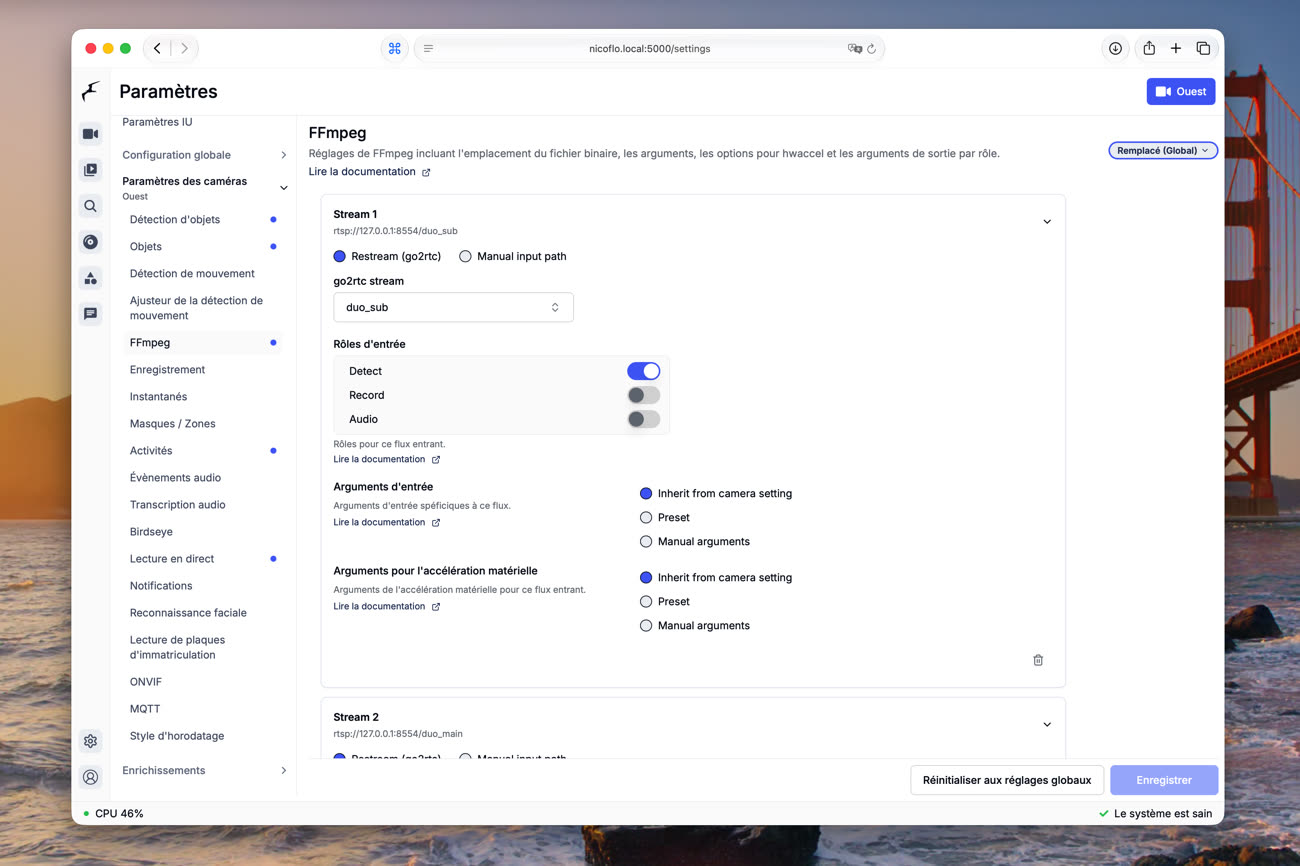Go back in Safari

pyautogui.click(x=158, y=48)
